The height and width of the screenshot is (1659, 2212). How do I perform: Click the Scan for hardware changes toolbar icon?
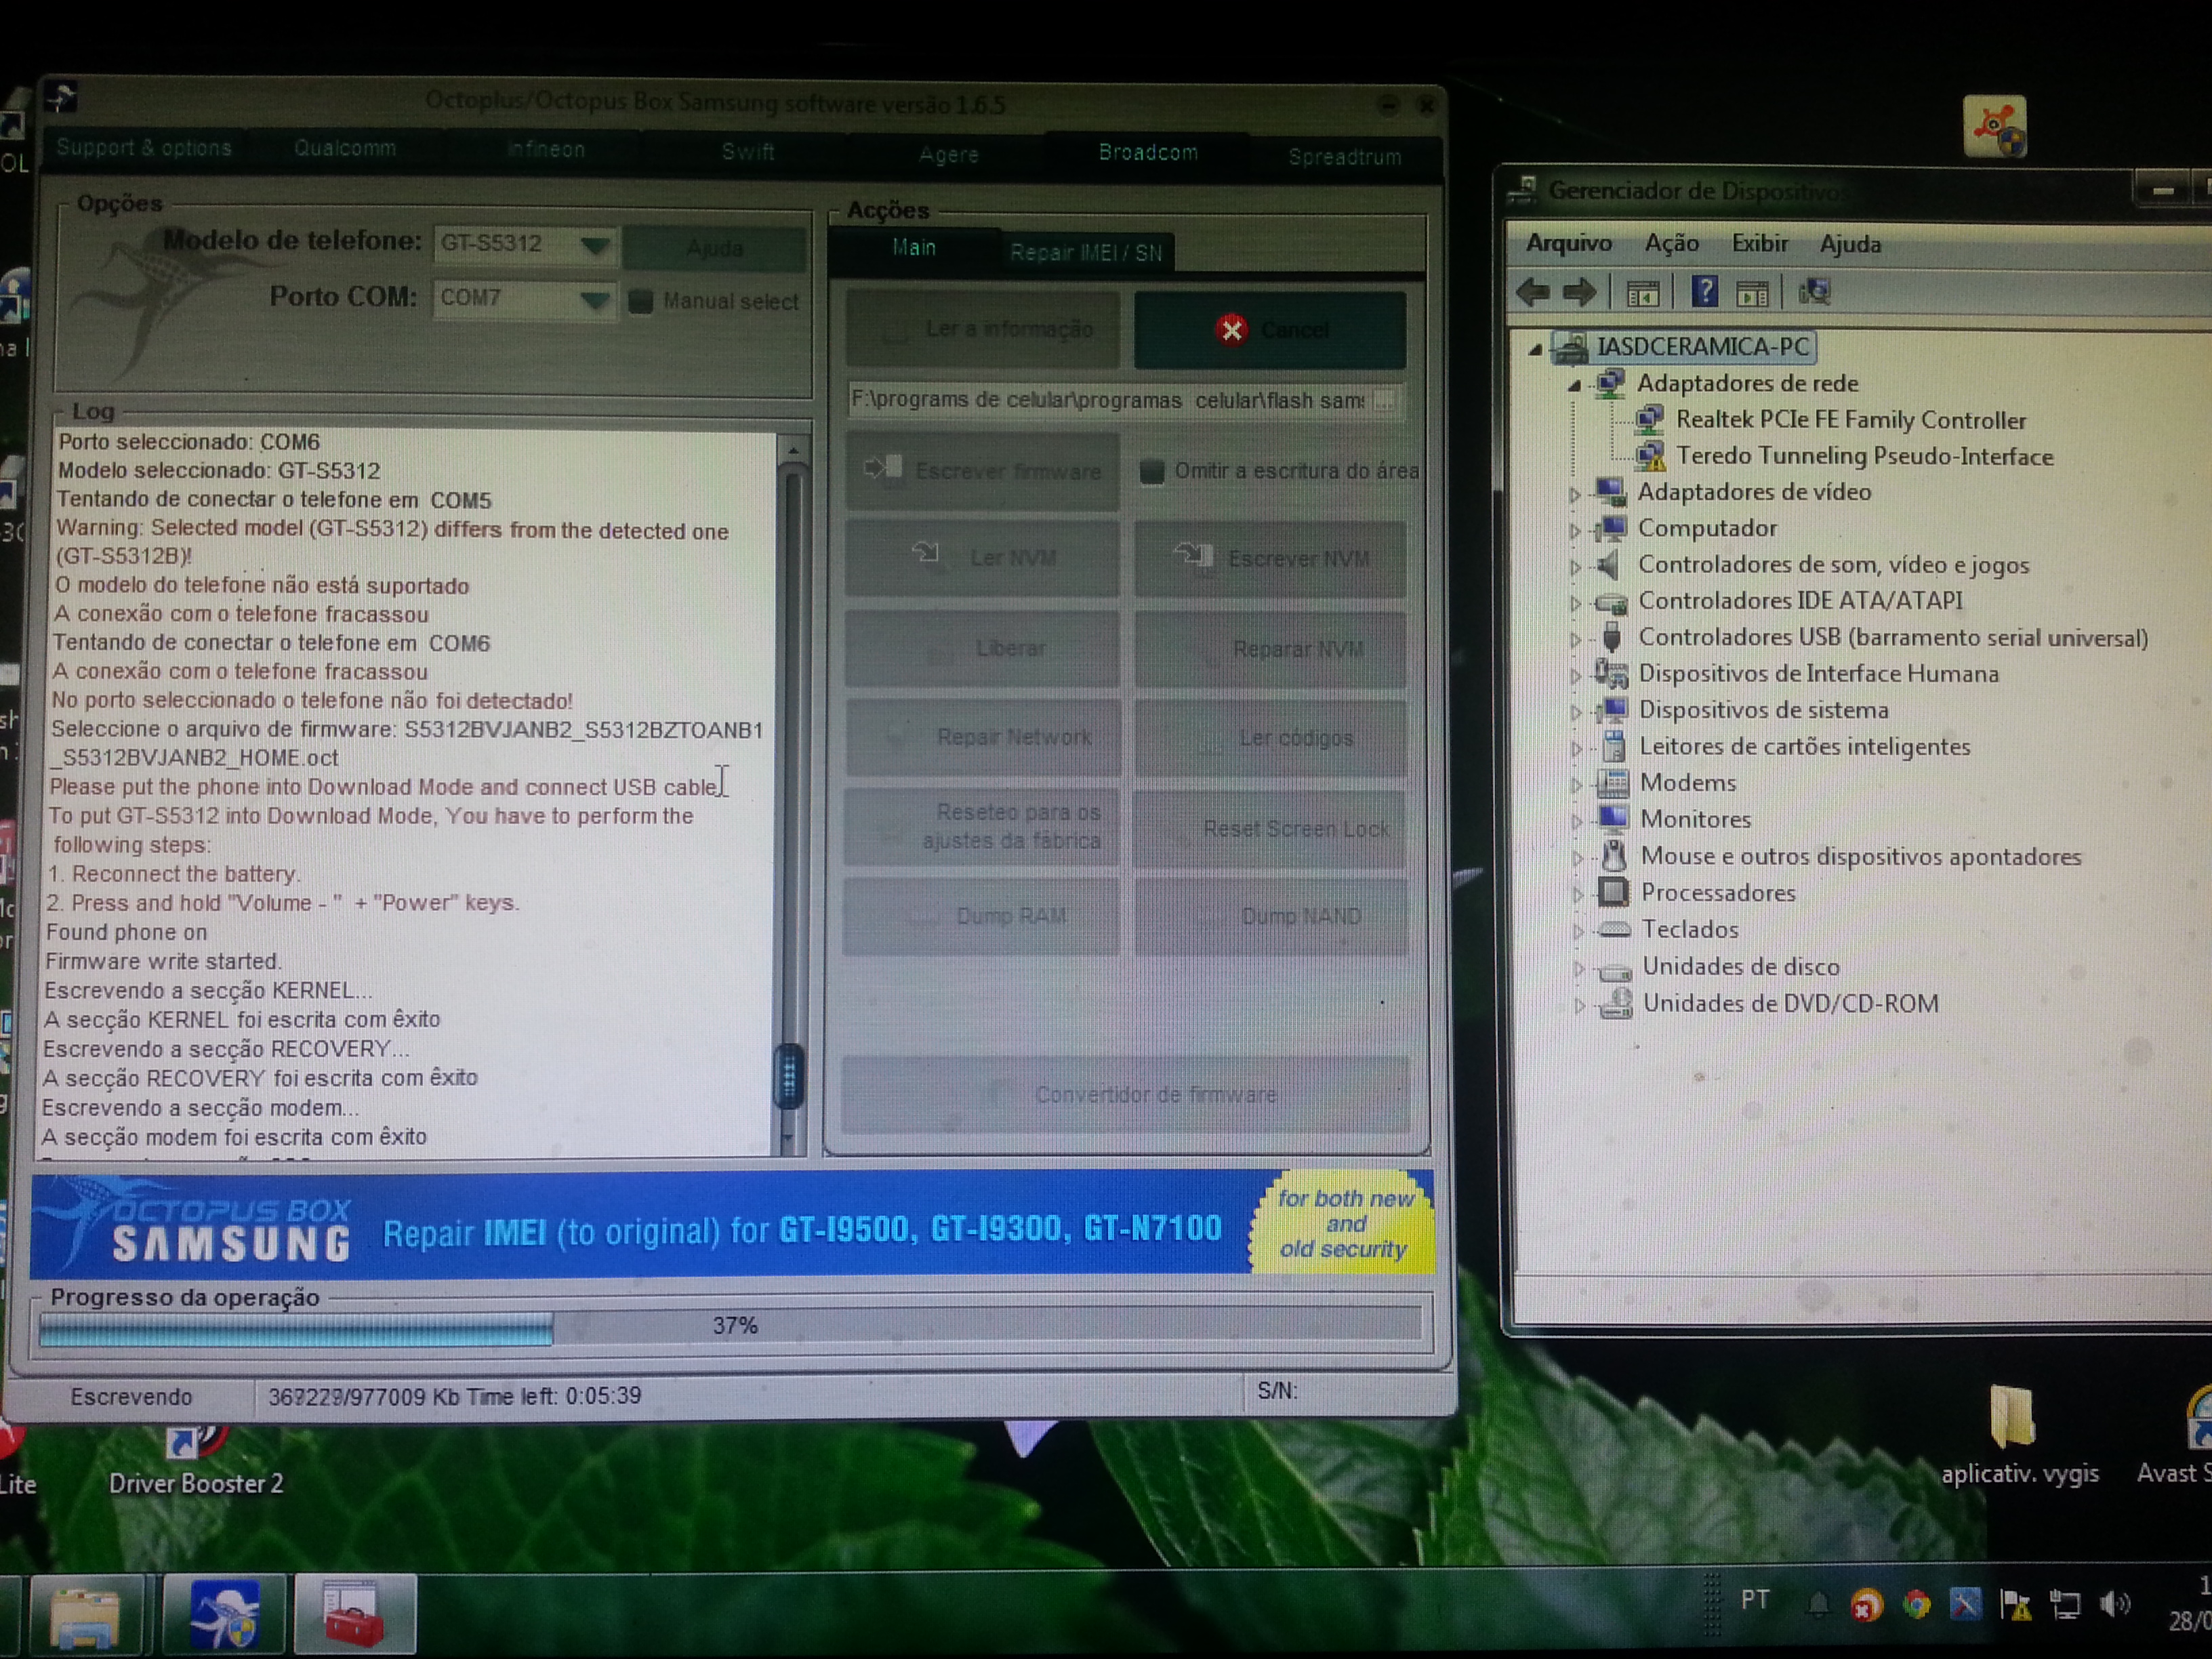[x=1814, y=292]
